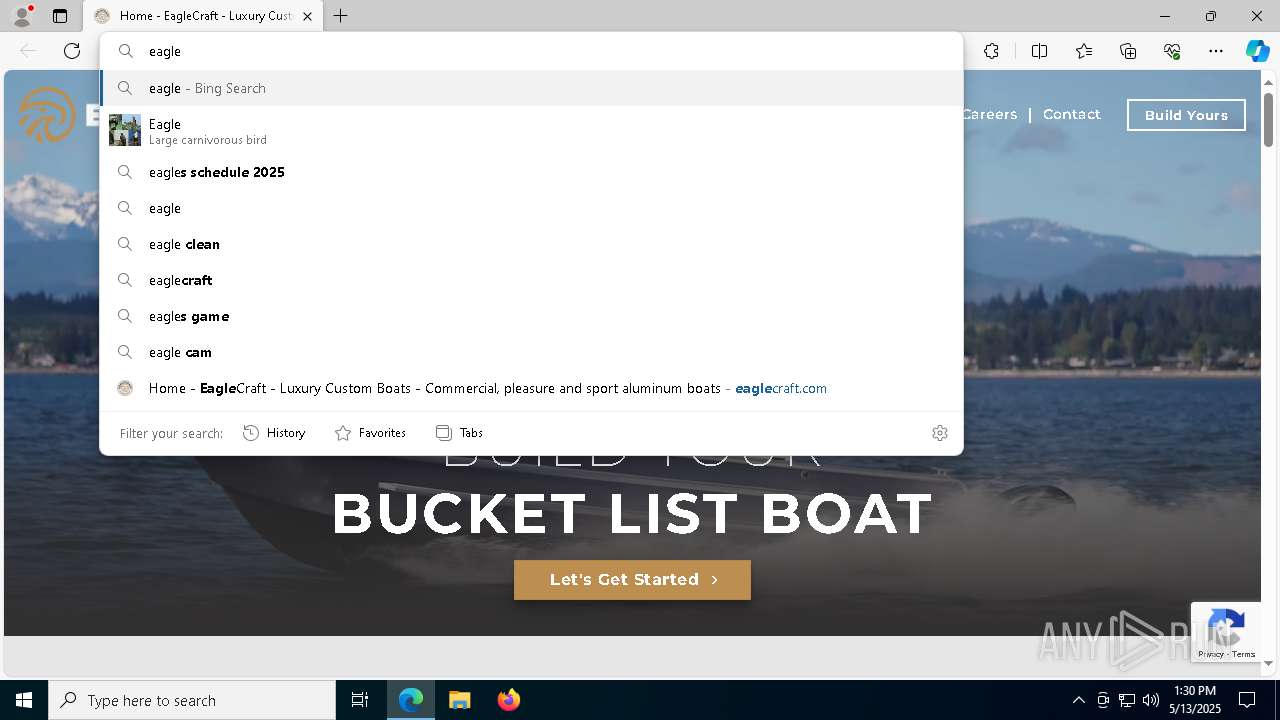Open Microsoft Edge from taskbar

(411, 700)
